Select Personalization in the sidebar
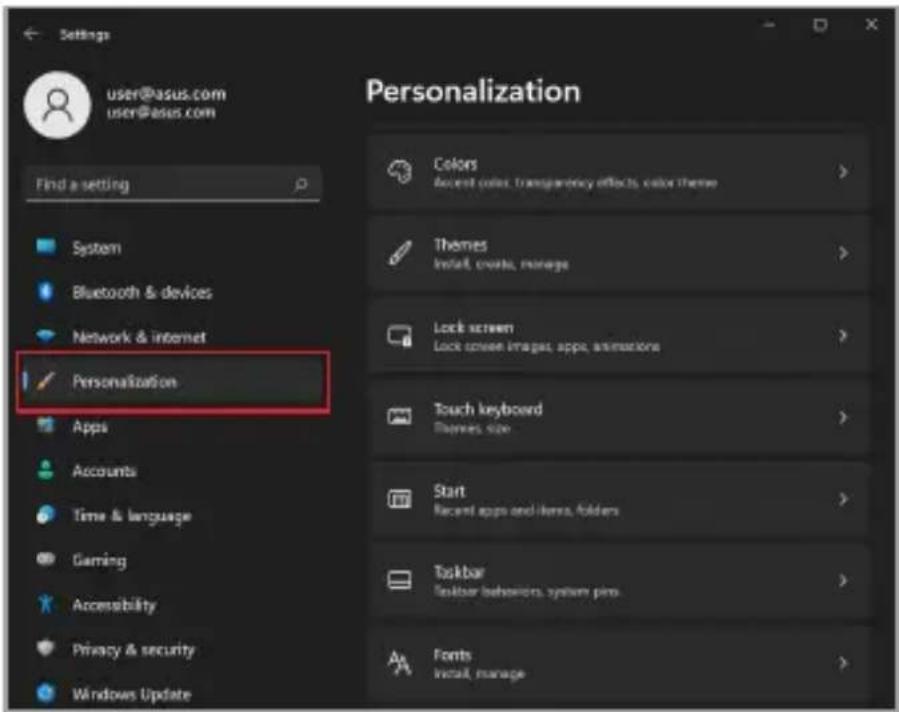The width and height of the screenshot is (899, 712). (124, 382)
